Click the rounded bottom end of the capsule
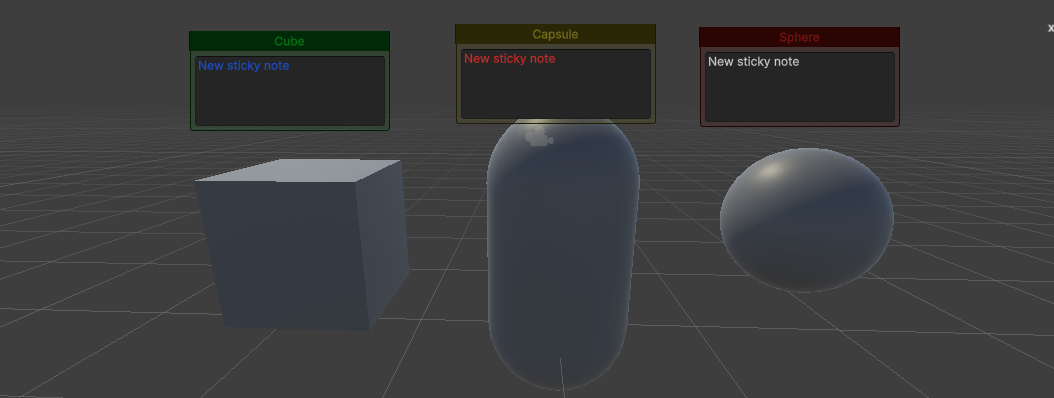 tap(559, 360)
